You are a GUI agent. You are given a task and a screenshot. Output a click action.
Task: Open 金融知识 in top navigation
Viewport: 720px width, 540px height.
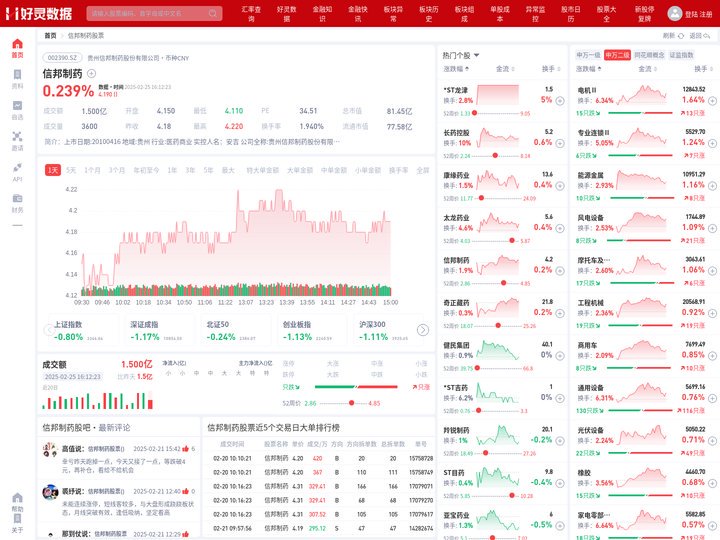point(322,14)
